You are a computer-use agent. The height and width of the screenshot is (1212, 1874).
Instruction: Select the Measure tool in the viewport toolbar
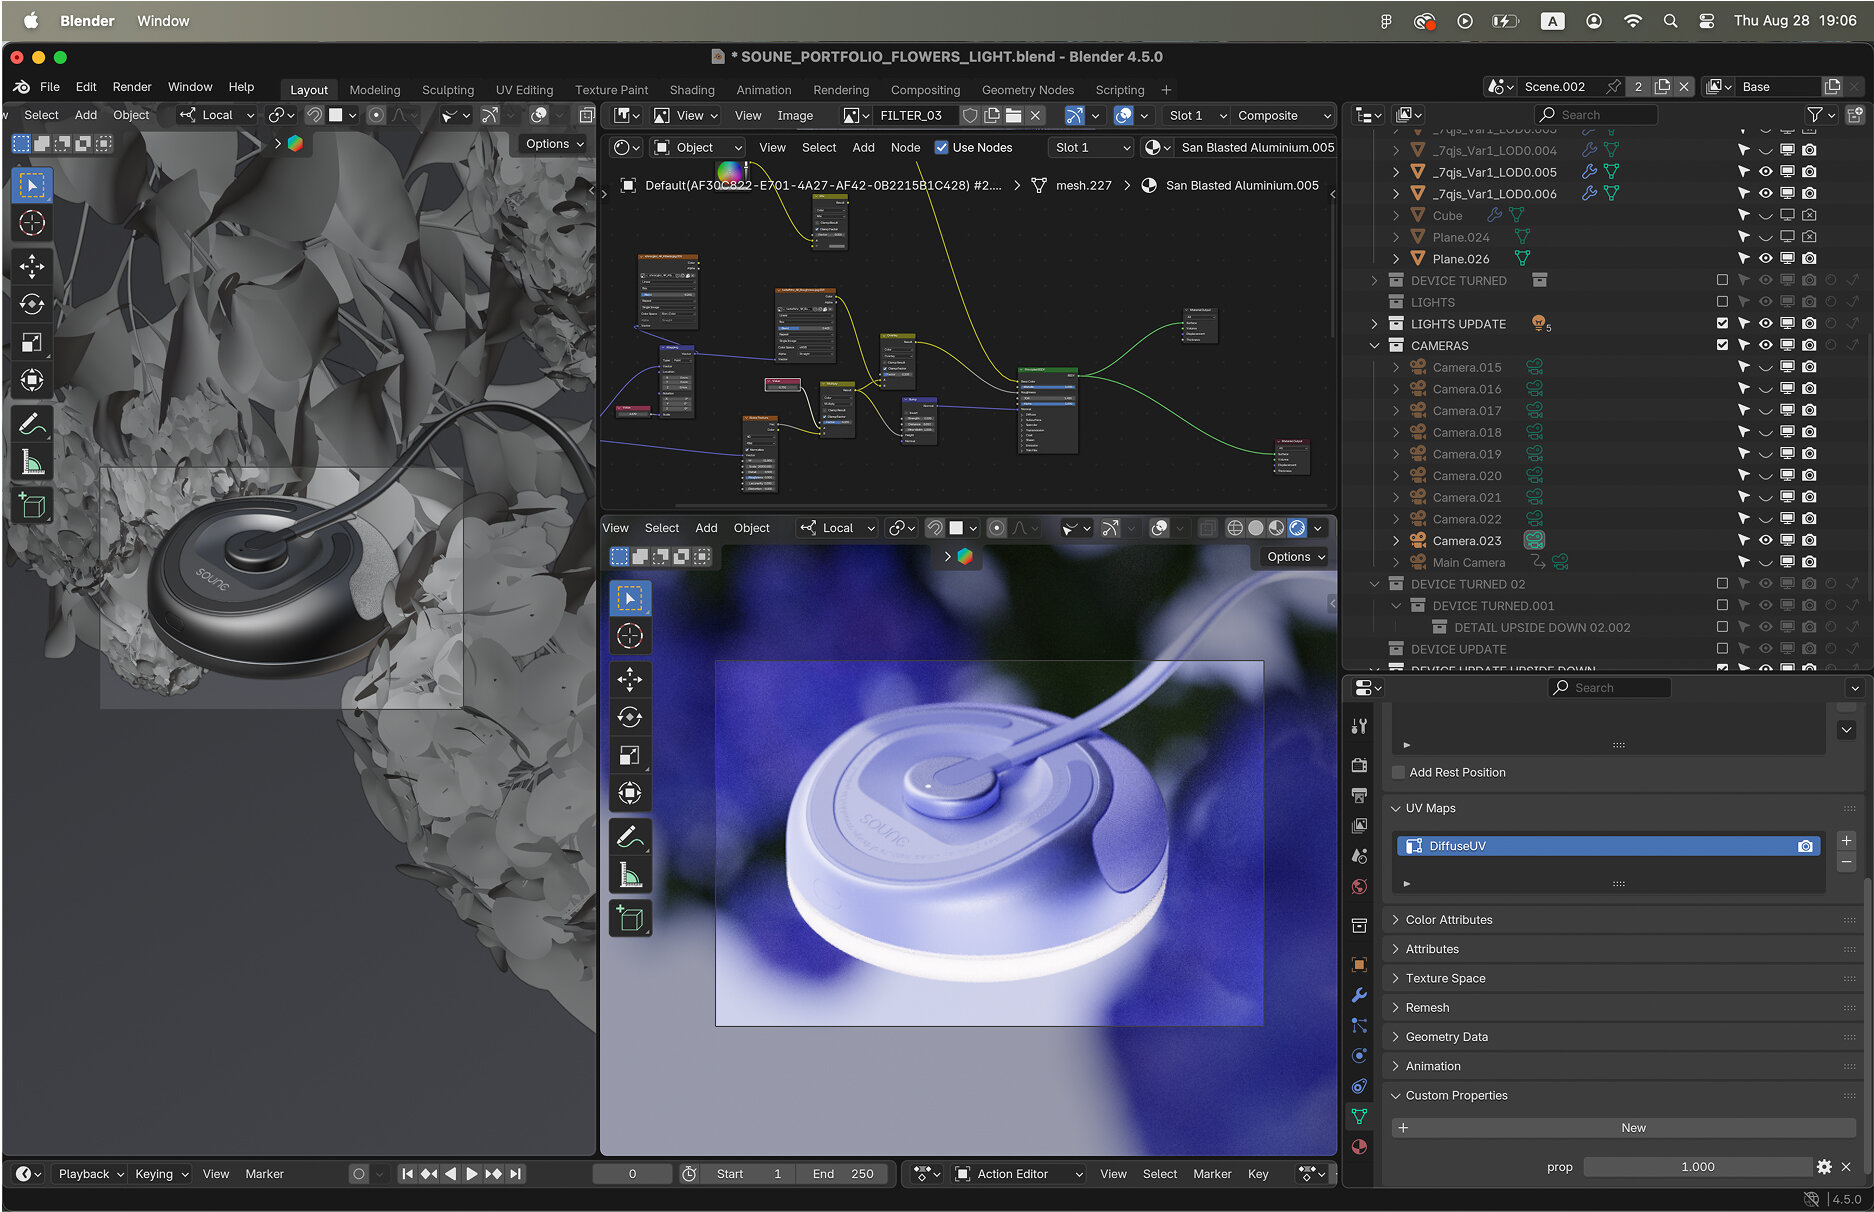tap(32, 461)
